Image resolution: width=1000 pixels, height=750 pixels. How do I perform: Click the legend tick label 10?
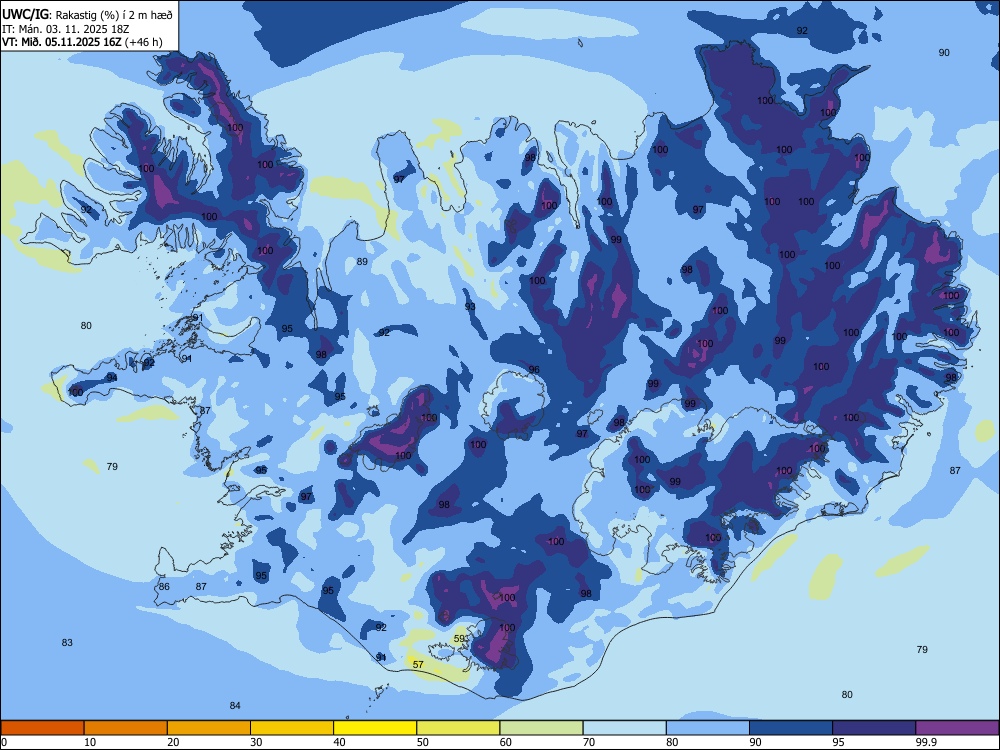pyautogui.click(x=90, y=742)
